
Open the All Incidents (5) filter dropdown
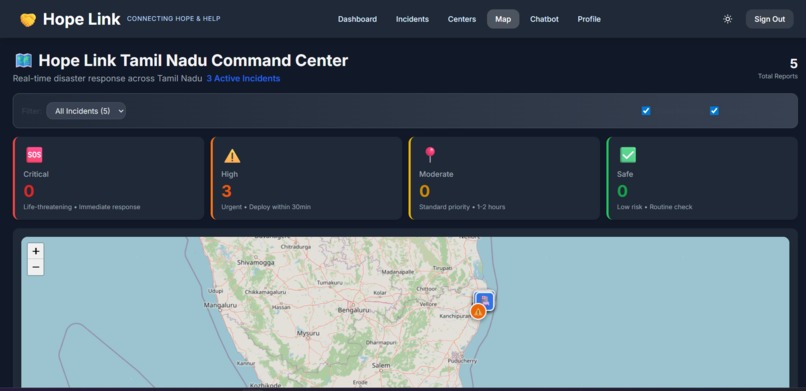coord(86,110)
